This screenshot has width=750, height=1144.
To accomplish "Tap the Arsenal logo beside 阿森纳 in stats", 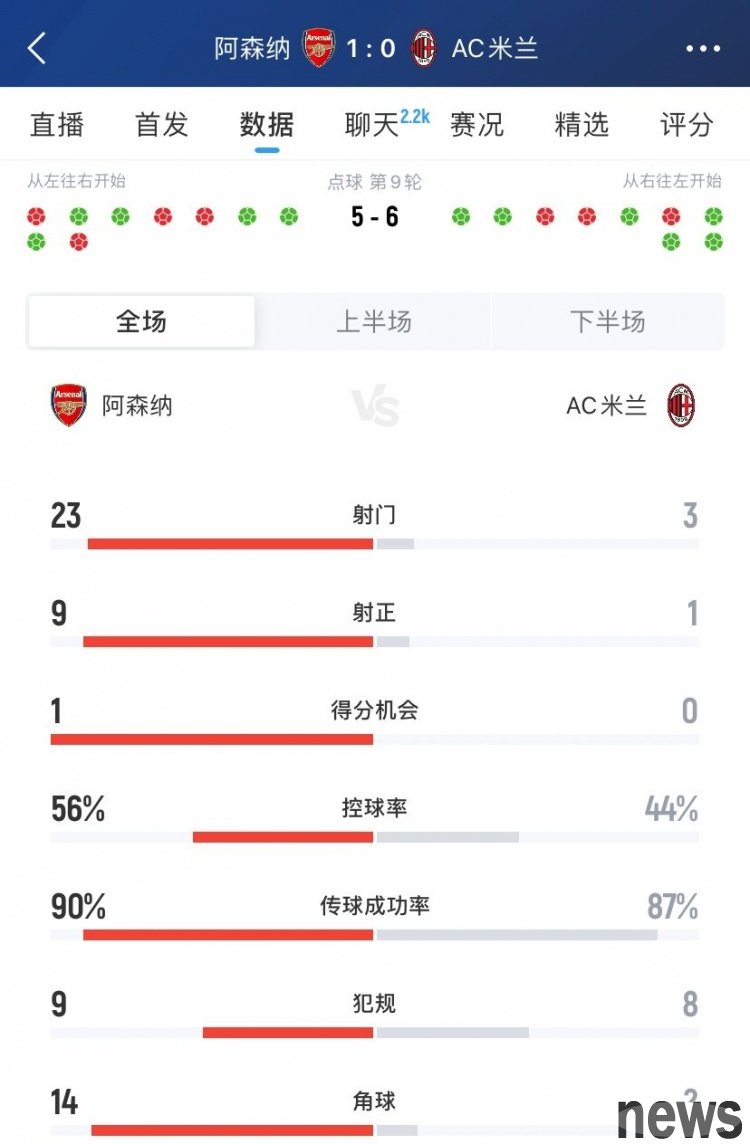I will tap(69, 405).
